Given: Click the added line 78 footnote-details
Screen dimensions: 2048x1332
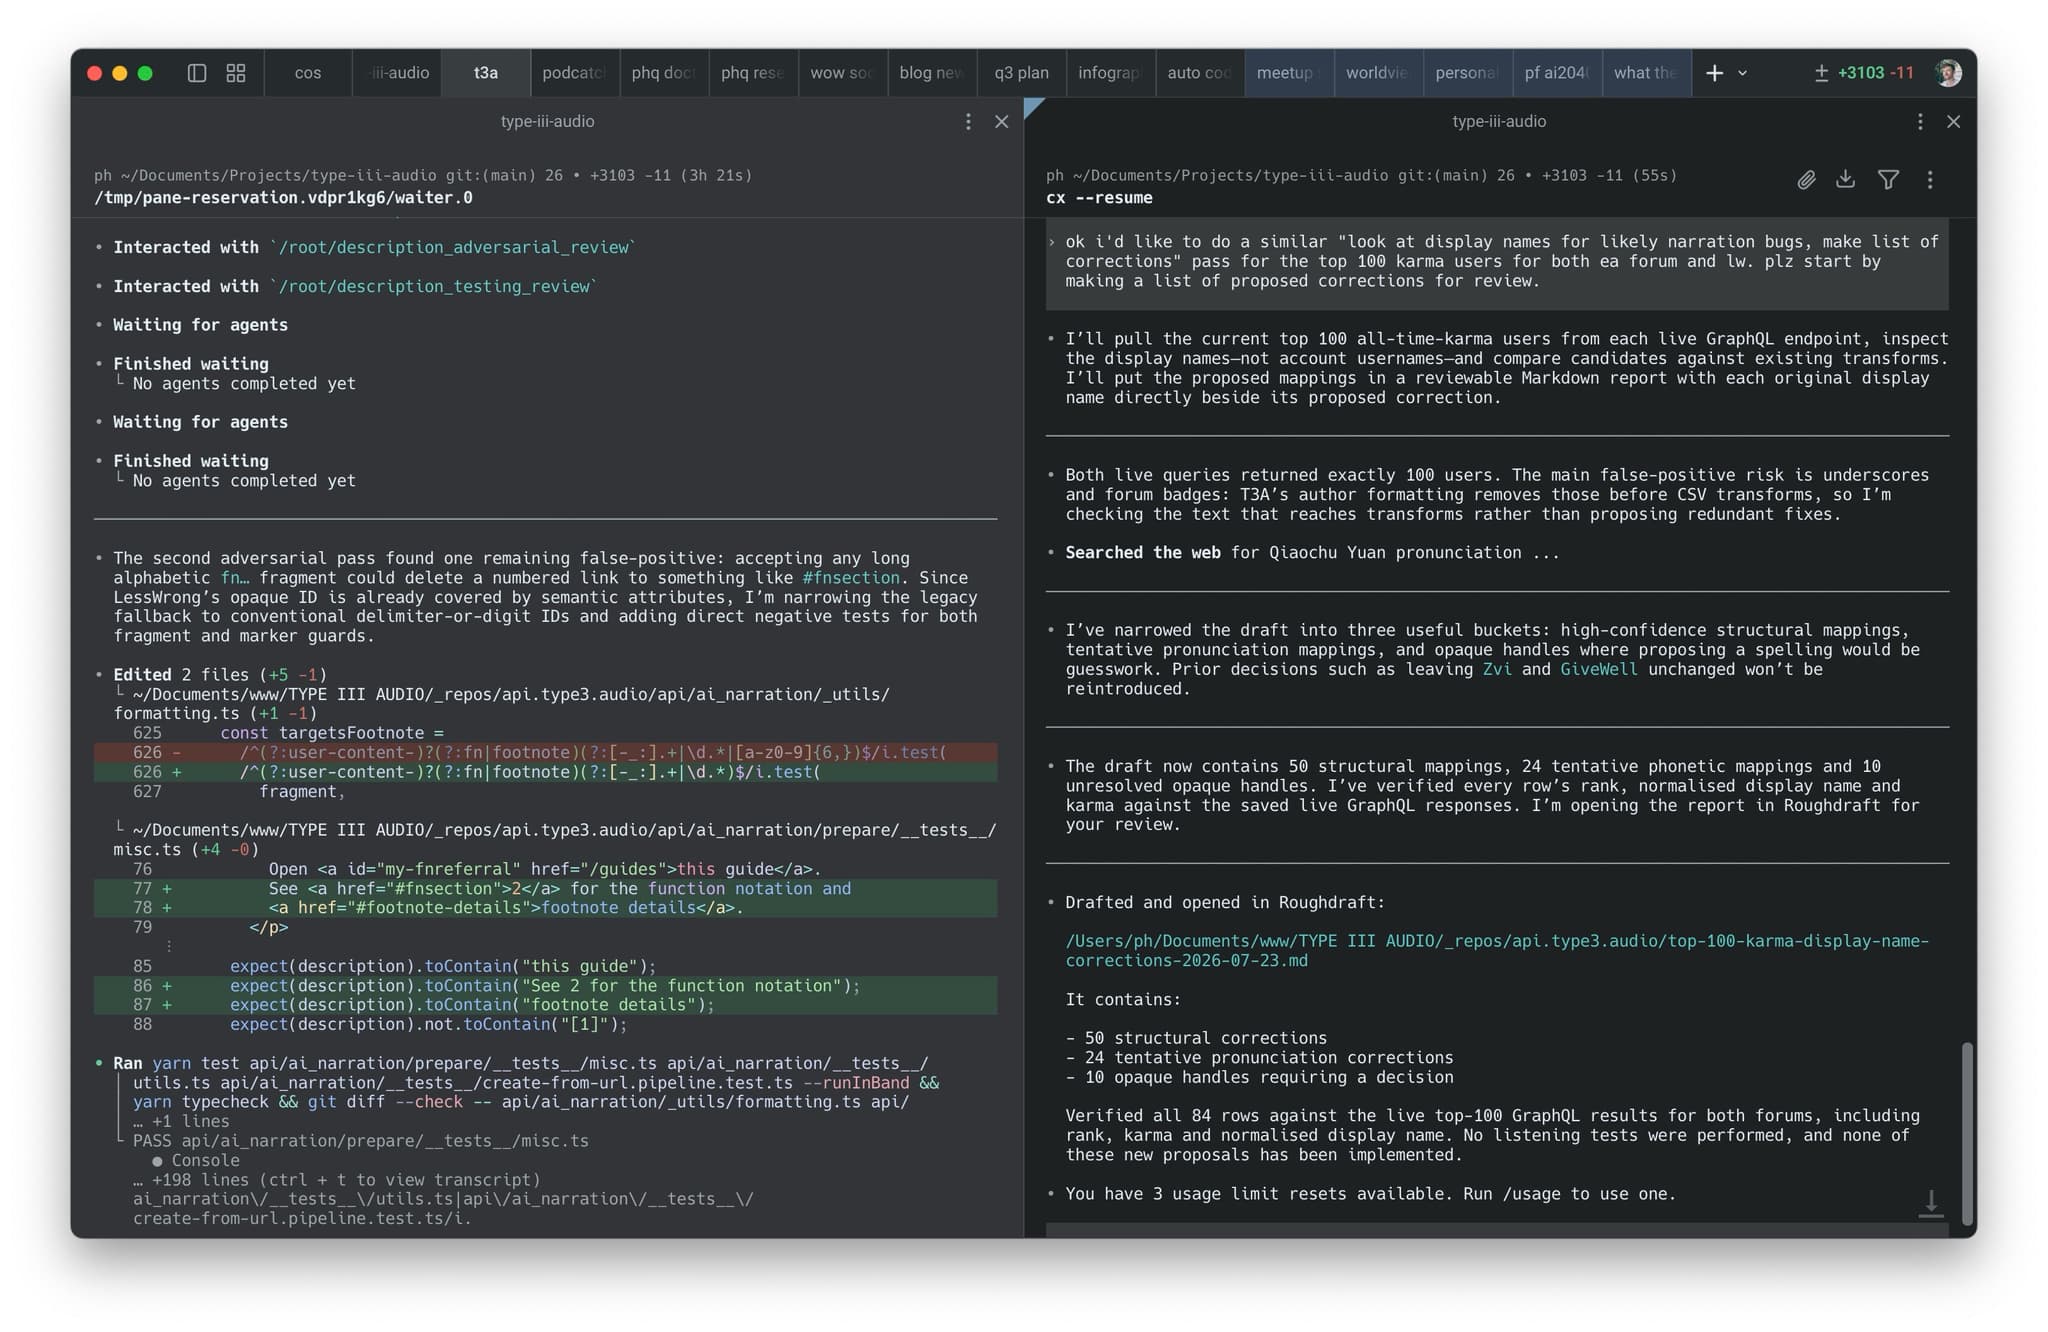Looking at the screenshot, I should pos(545,908).
